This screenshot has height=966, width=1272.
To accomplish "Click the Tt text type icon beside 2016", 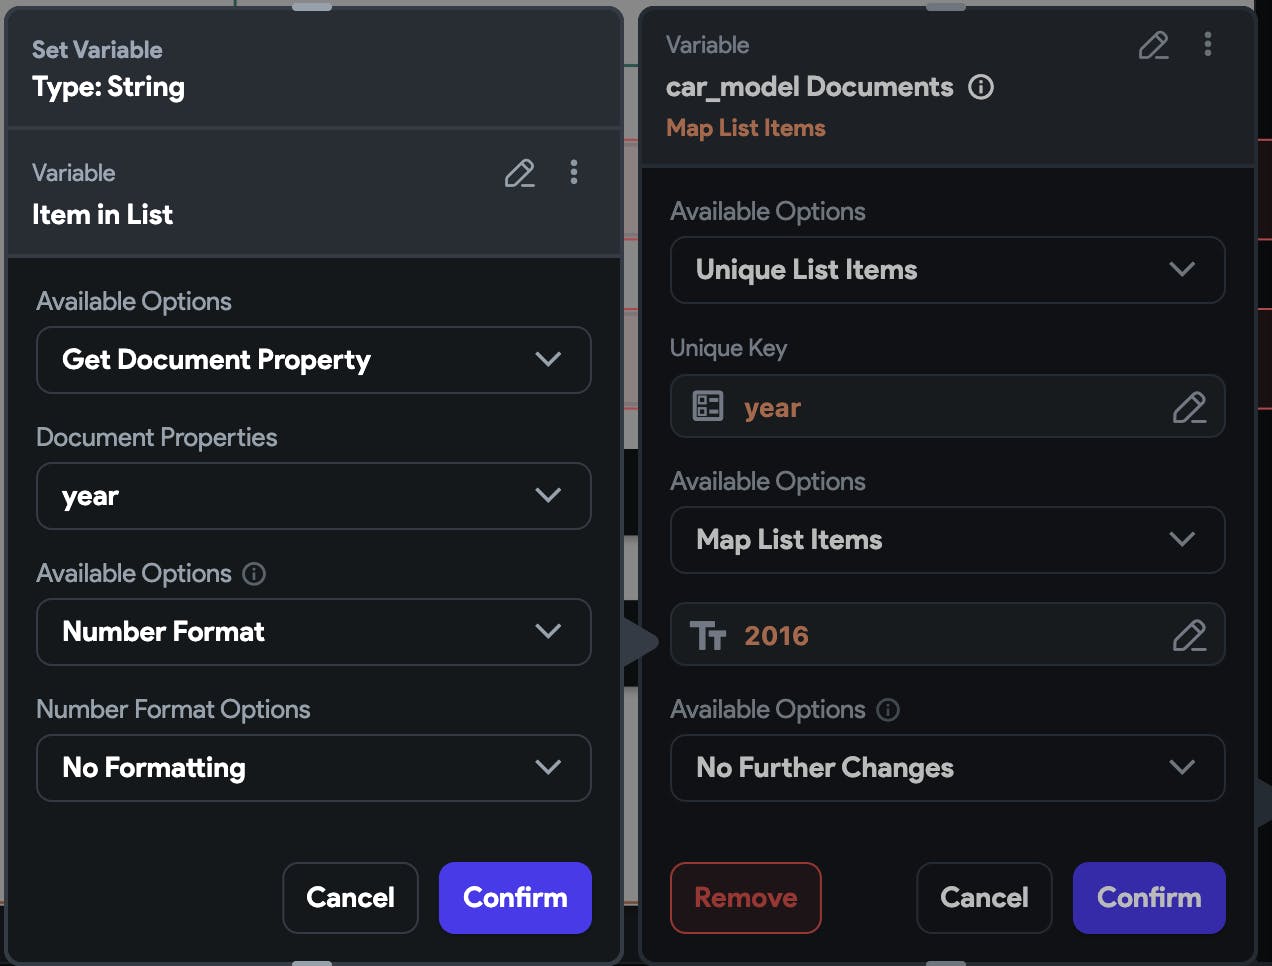I will click(x=707, y=634).
